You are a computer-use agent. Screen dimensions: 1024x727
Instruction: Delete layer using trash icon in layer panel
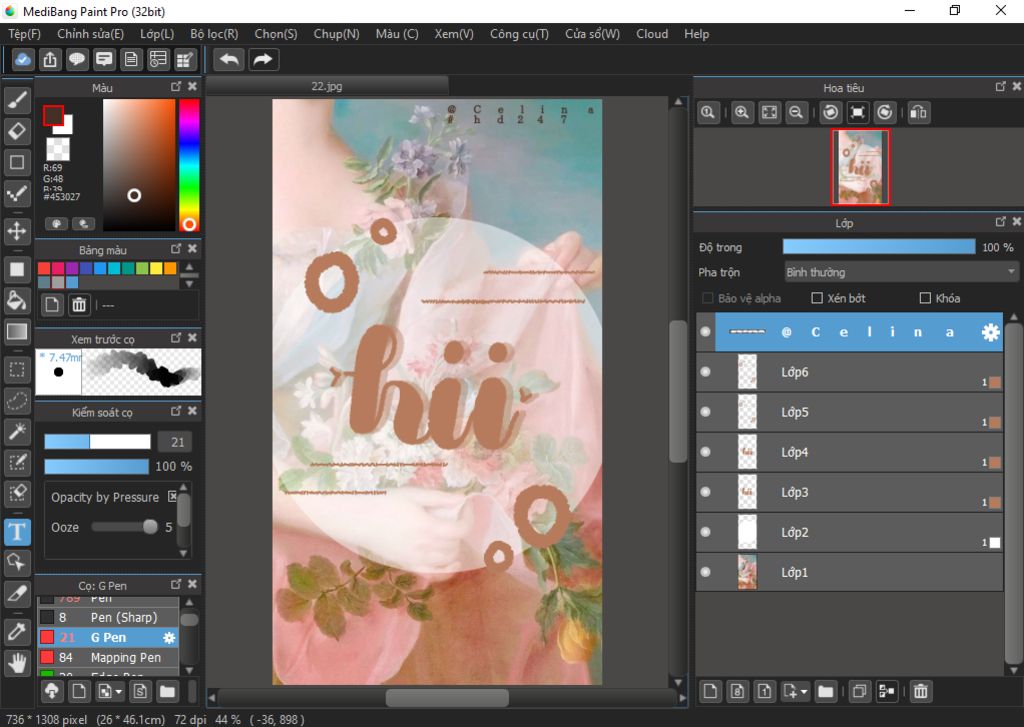click(x=921, y=691)
